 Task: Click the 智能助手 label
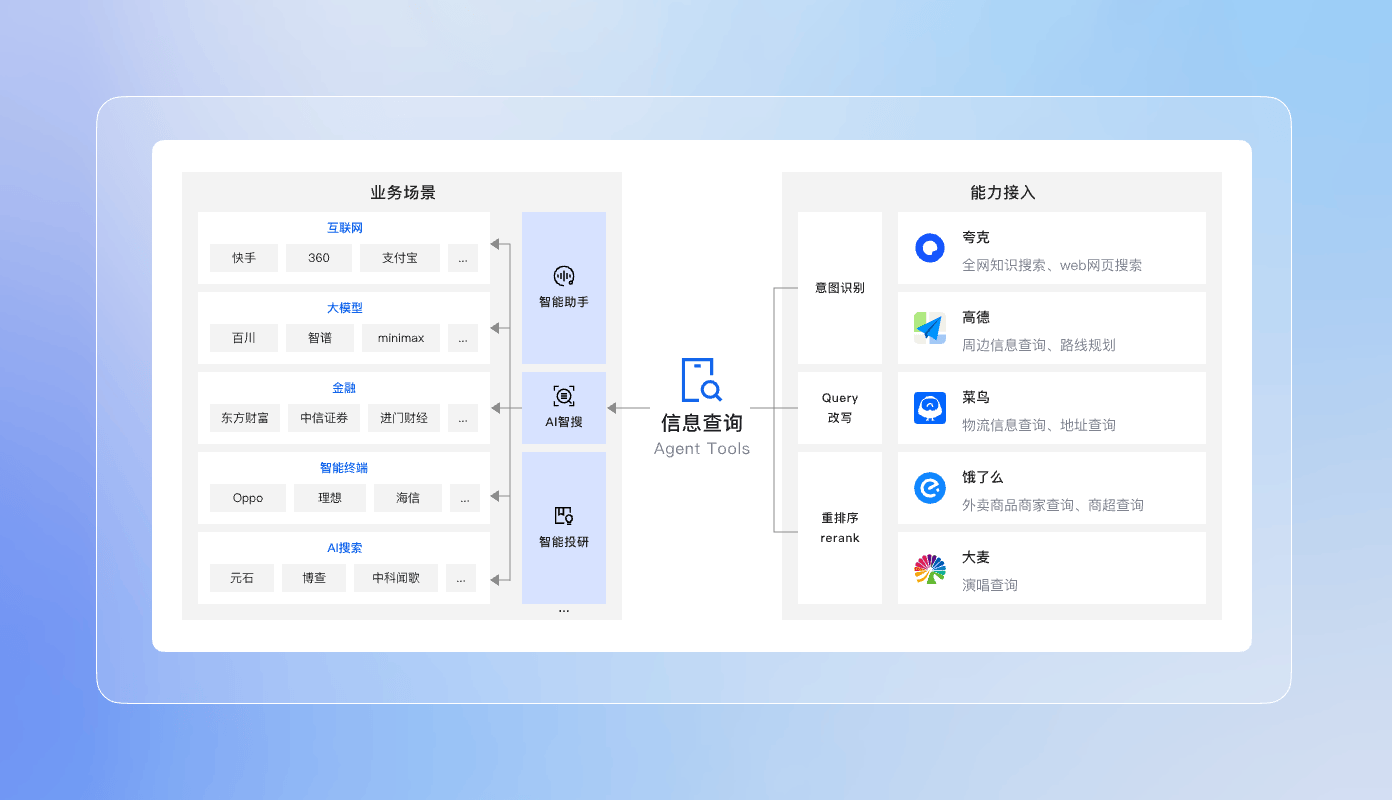(x=564, y=302)
